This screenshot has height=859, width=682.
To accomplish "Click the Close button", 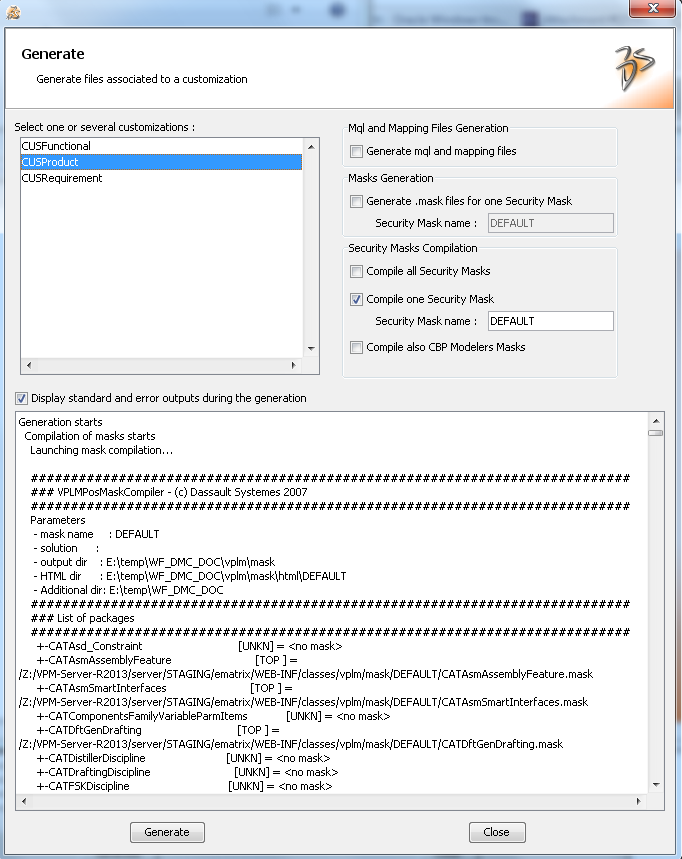I will 497,832.
